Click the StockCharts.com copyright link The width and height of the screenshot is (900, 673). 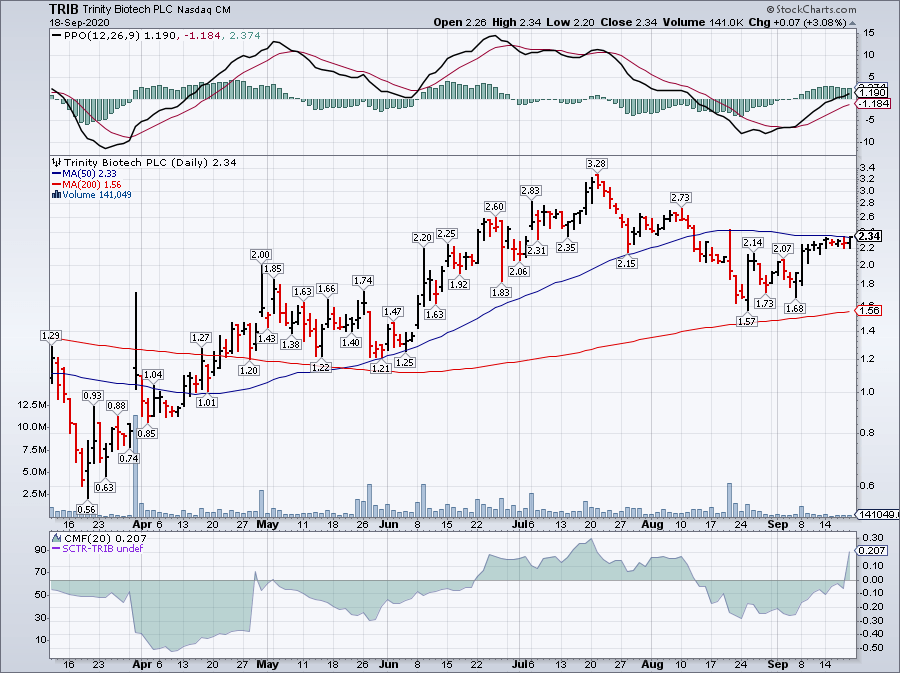click(x=810, y=9)
